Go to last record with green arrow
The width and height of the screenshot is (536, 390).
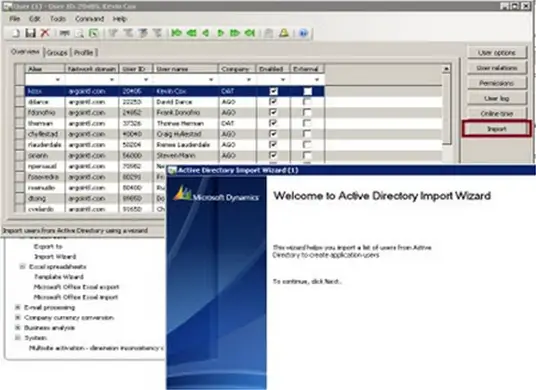tap(250, 33)
